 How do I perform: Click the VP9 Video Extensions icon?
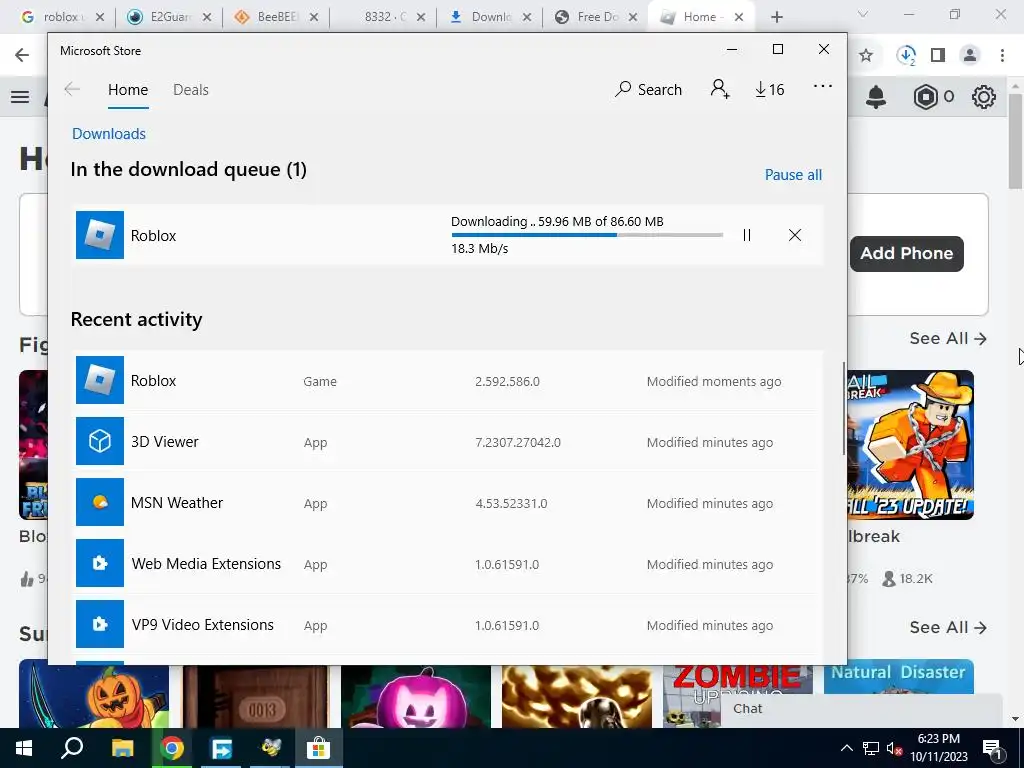click(x=100, y=624)
